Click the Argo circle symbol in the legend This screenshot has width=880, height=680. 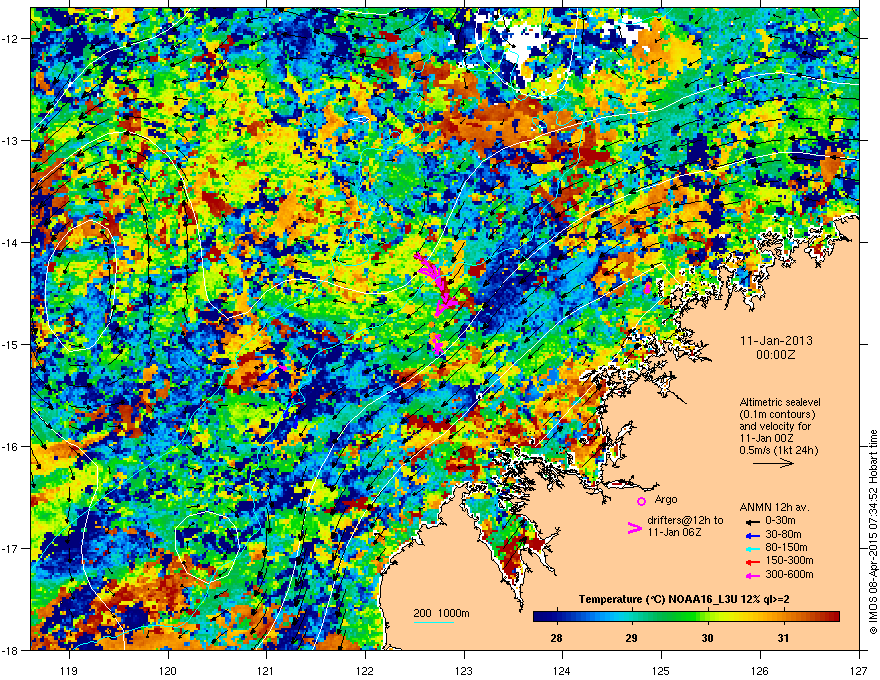pos(641,501)
